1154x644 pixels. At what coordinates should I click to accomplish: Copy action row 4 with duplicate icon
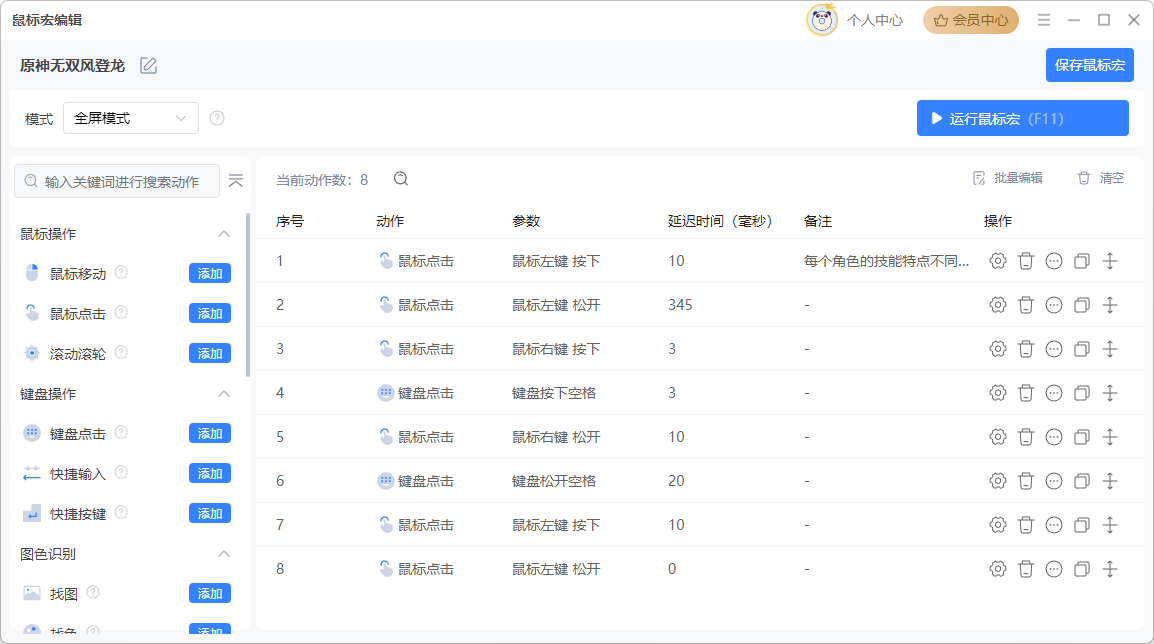tap(1081, 393)
